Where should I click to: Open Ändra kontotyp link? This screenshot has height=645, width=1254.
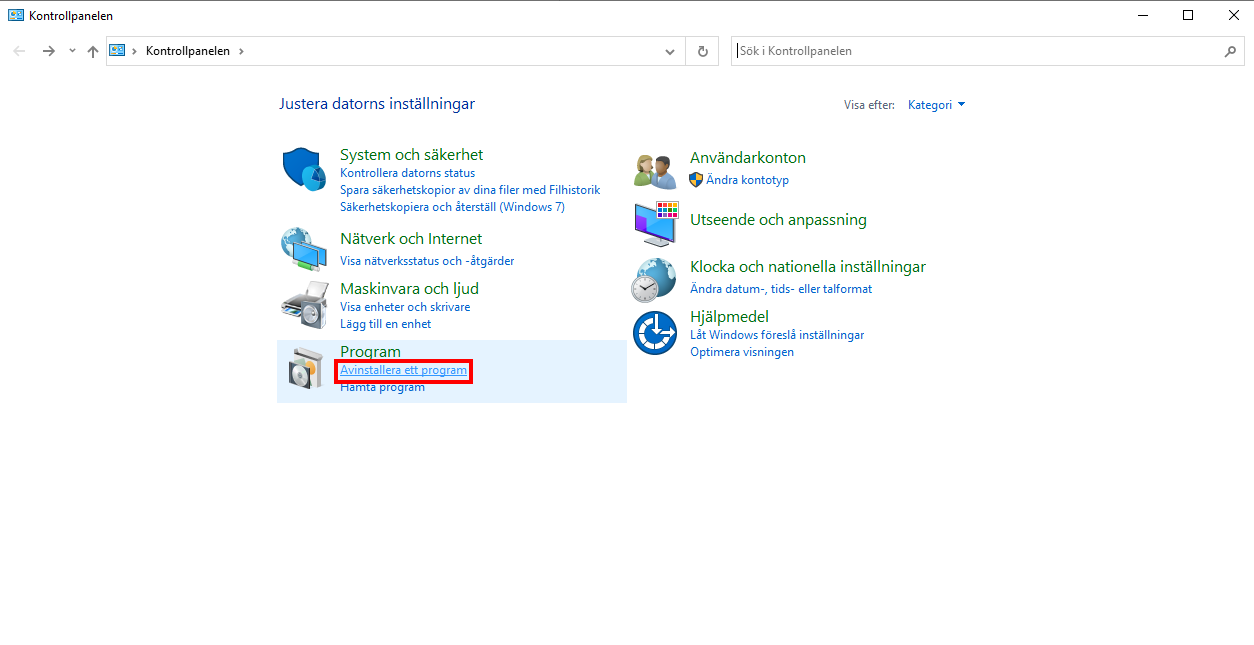[747, 180]
